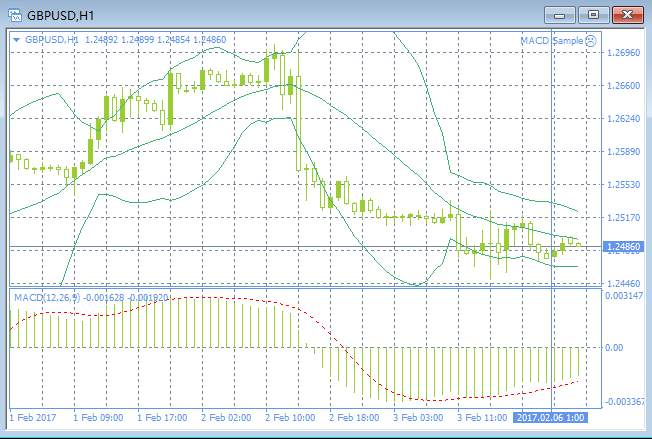Viewport: 652px width, 439px height.
Task: Click the MACD values -0.001628 -0.001820
Action: coord(126,298)
